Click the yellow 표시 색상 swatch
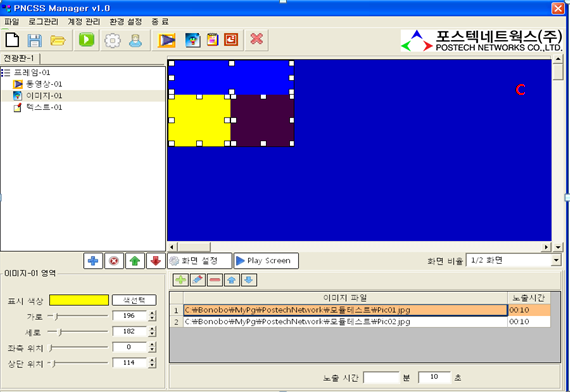Viewport: 570px width, 392px height. tap(79, 300)
